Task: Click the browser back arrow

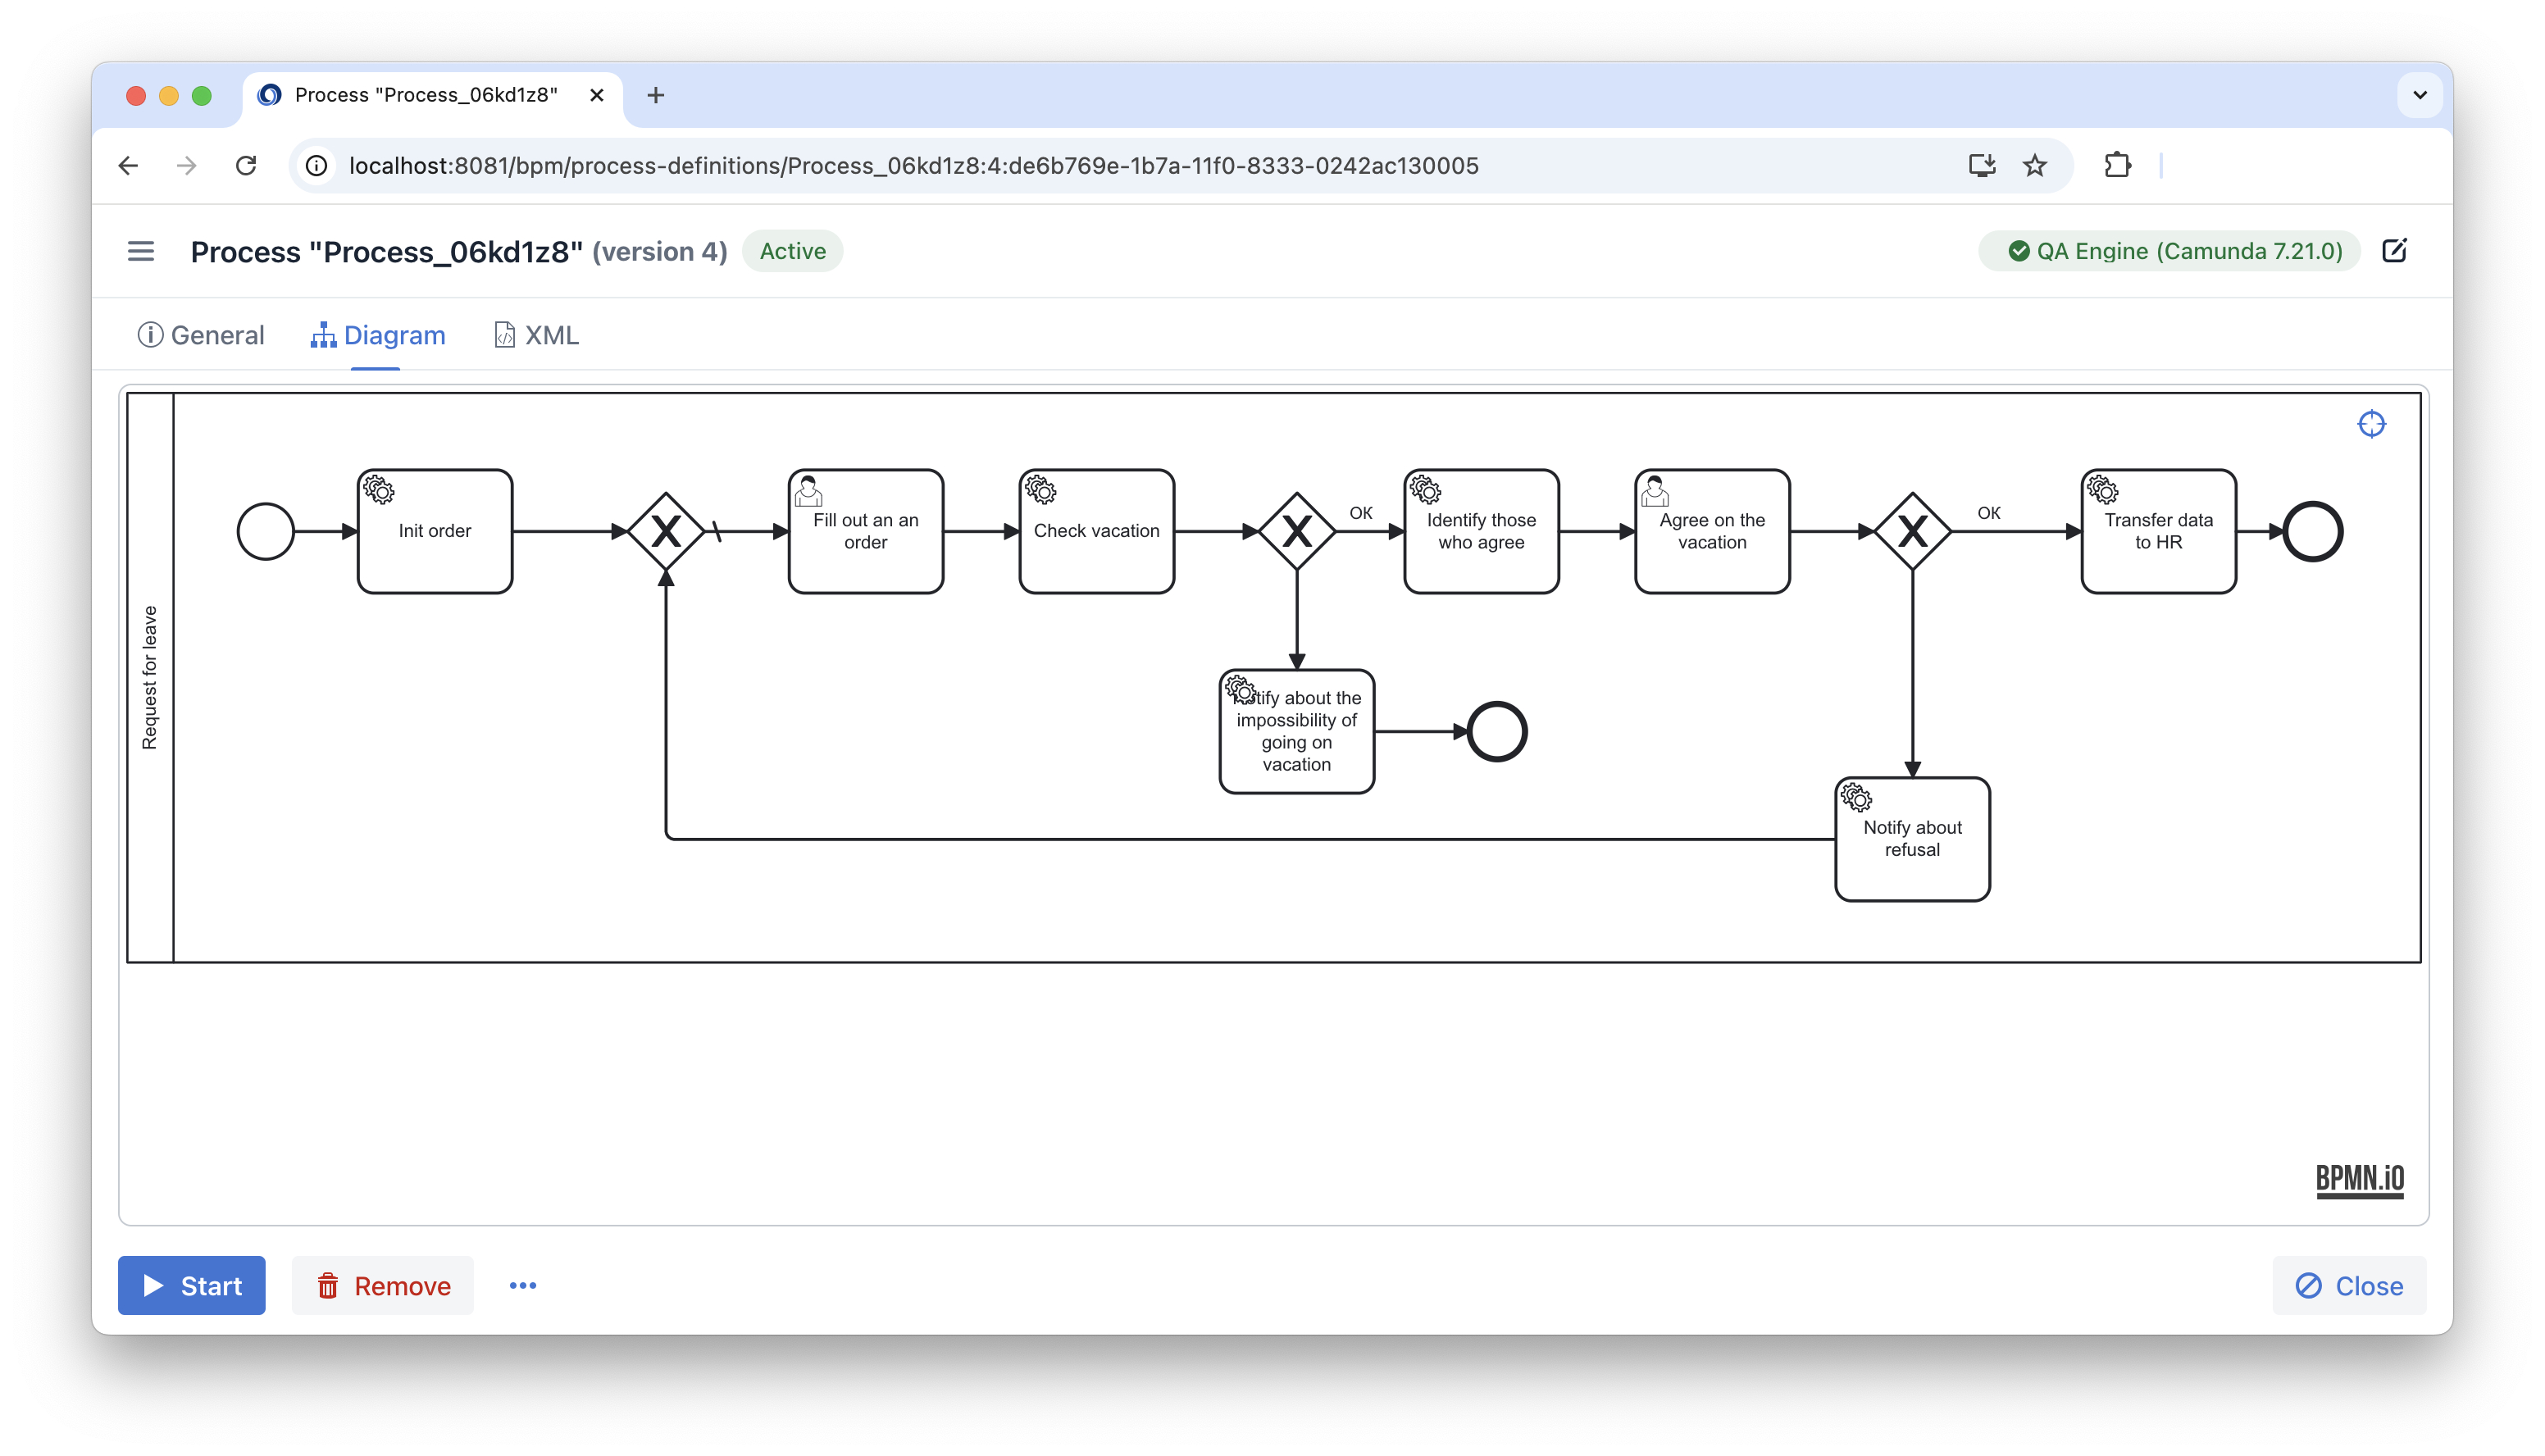Action: [128, 165]
